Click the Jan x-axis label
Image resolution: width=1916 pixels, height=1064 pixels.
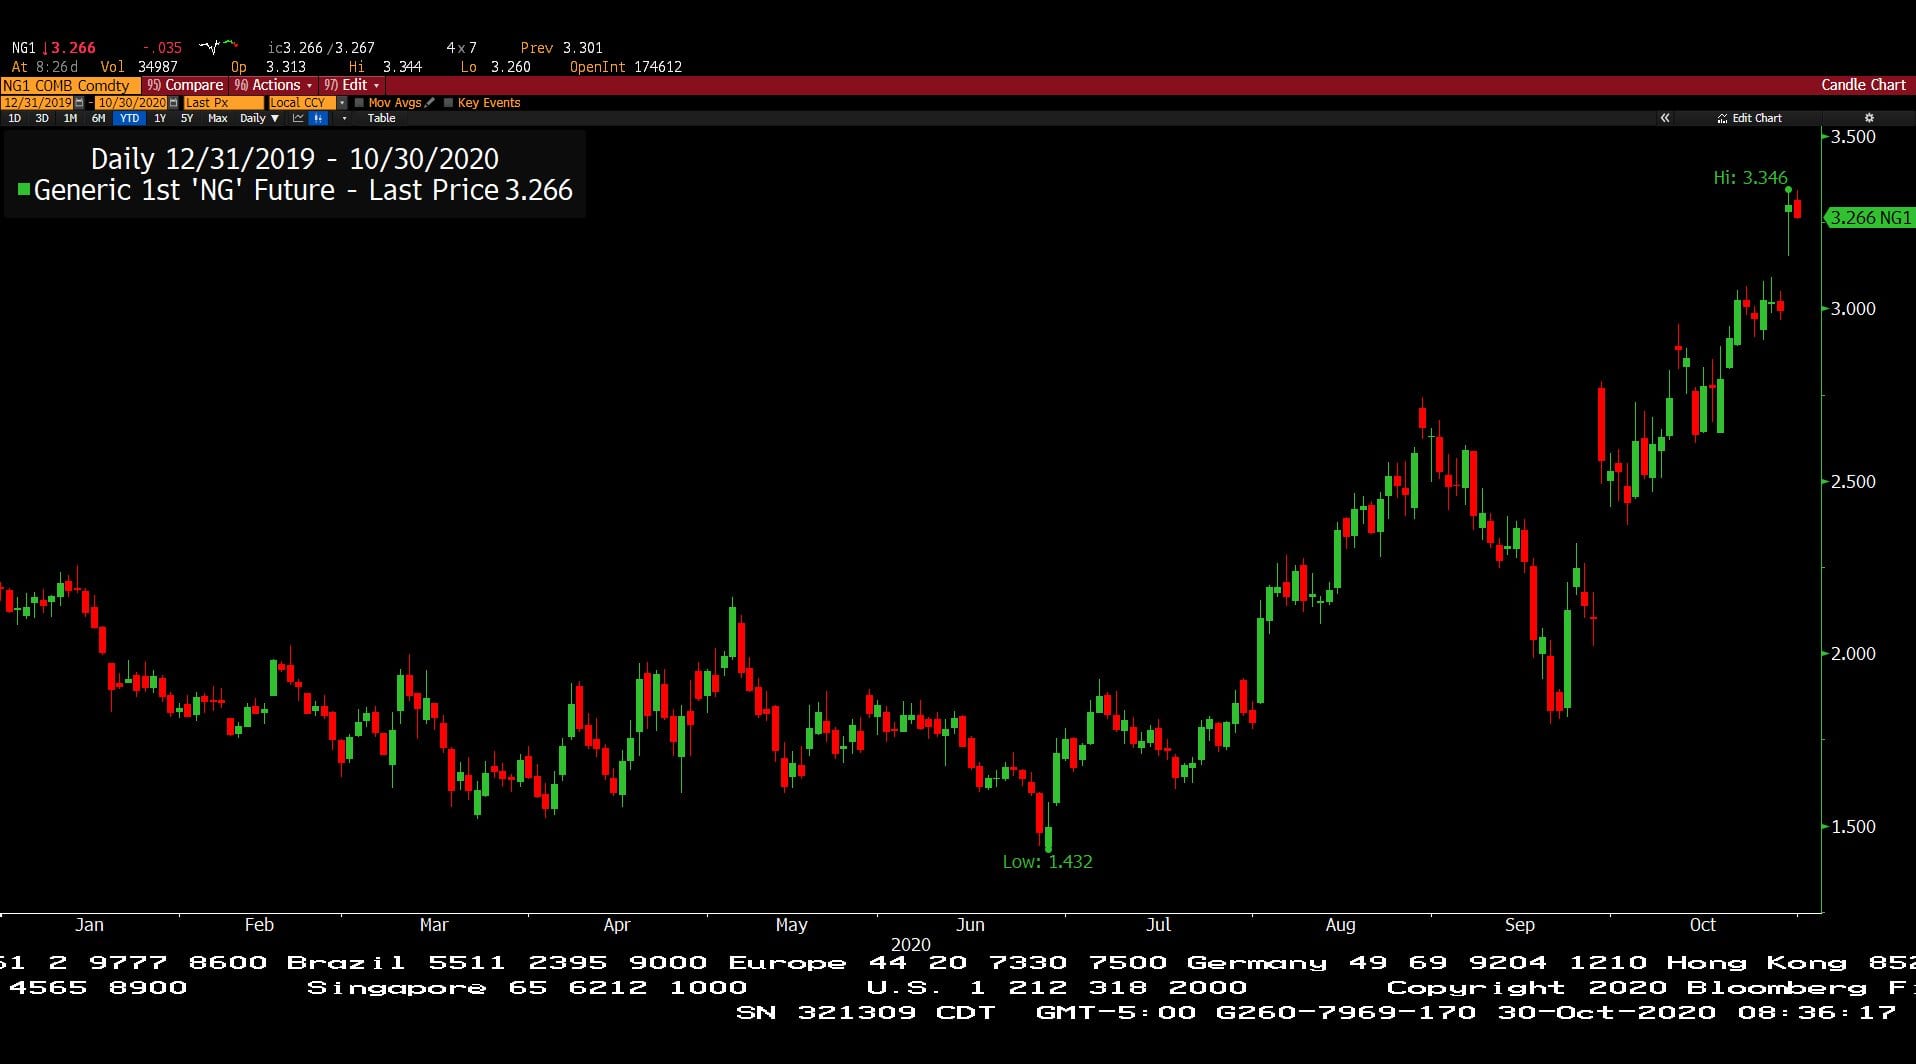(89, 925)
